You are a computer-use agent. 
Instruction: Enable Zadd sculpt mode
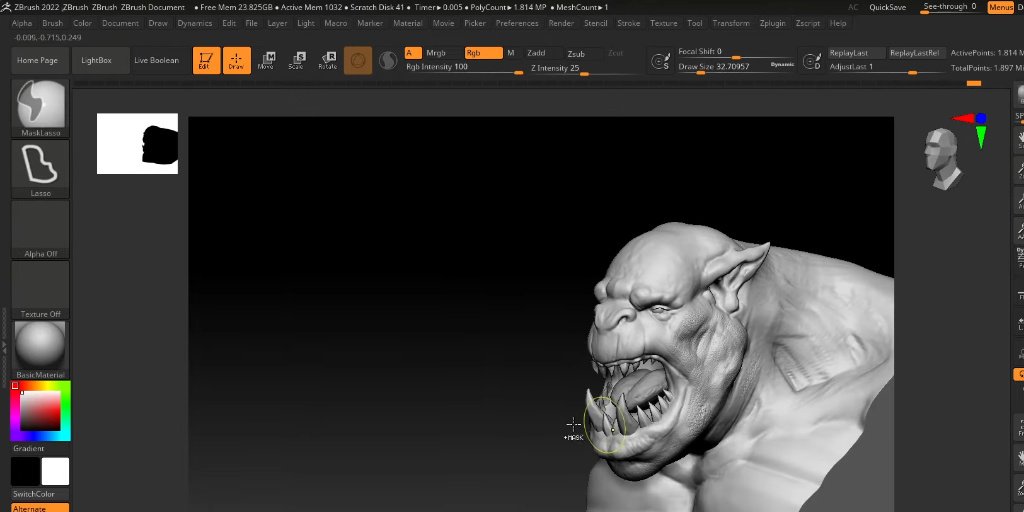[536, 53]
